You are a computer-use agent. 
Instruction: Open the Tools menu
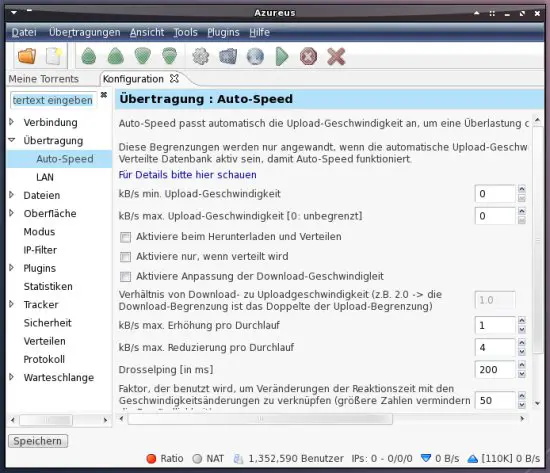pos(186,32)
